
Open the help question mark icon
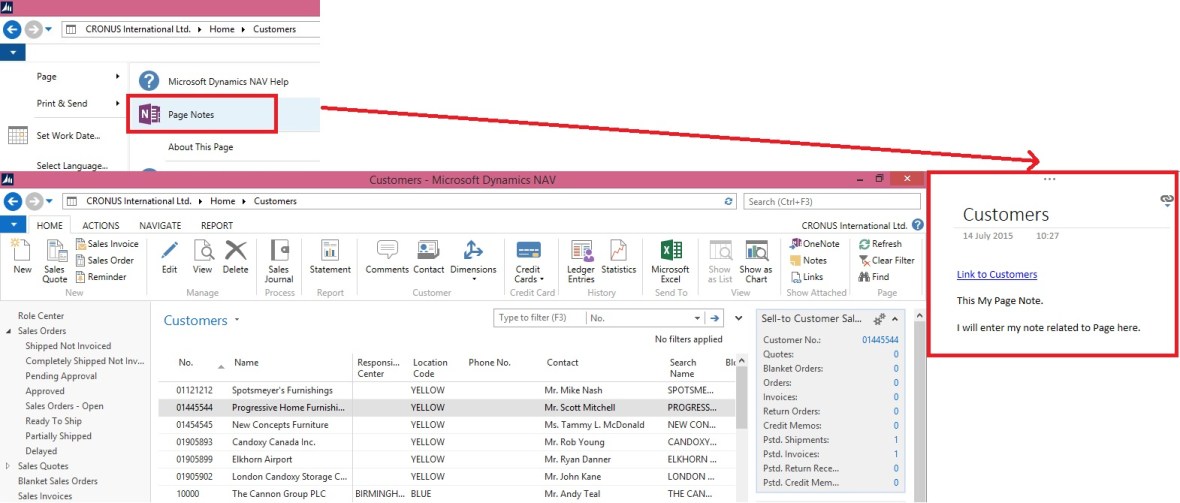[x=917, y=224]
